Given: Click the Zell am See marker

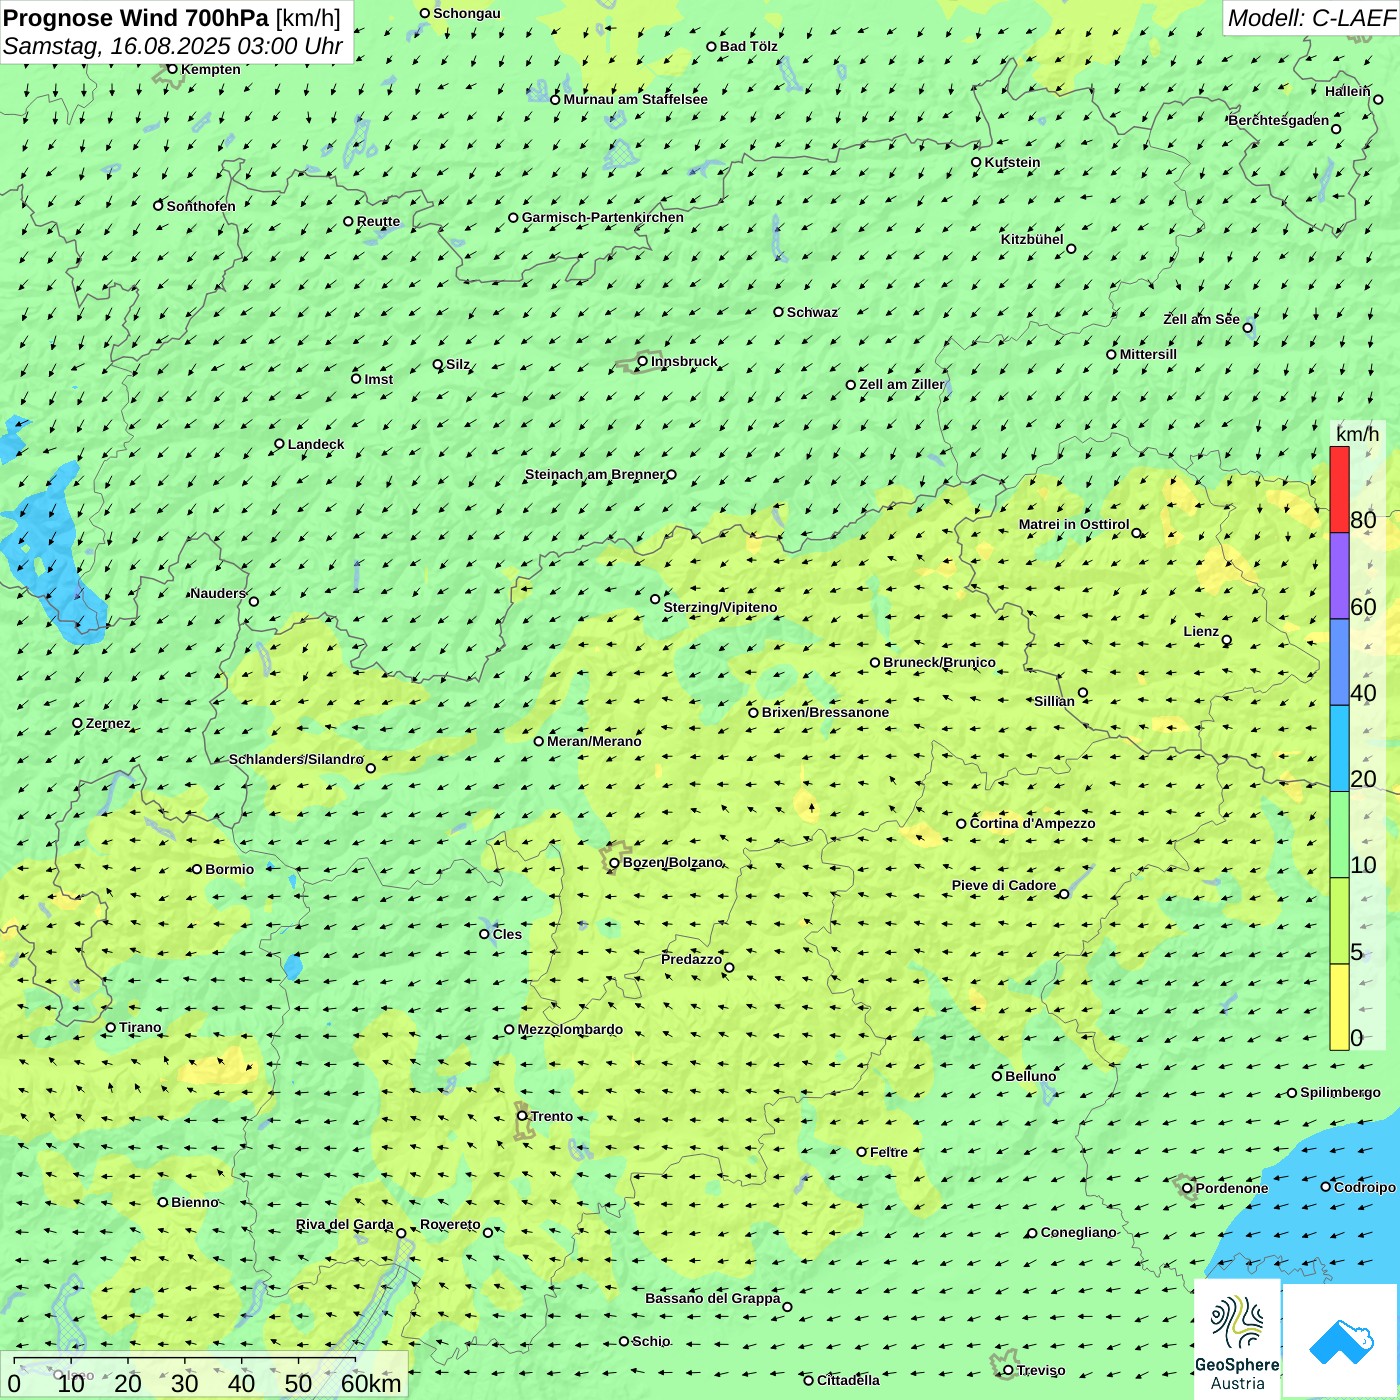Looking at the screenshot, I should tap(1248, 327).
